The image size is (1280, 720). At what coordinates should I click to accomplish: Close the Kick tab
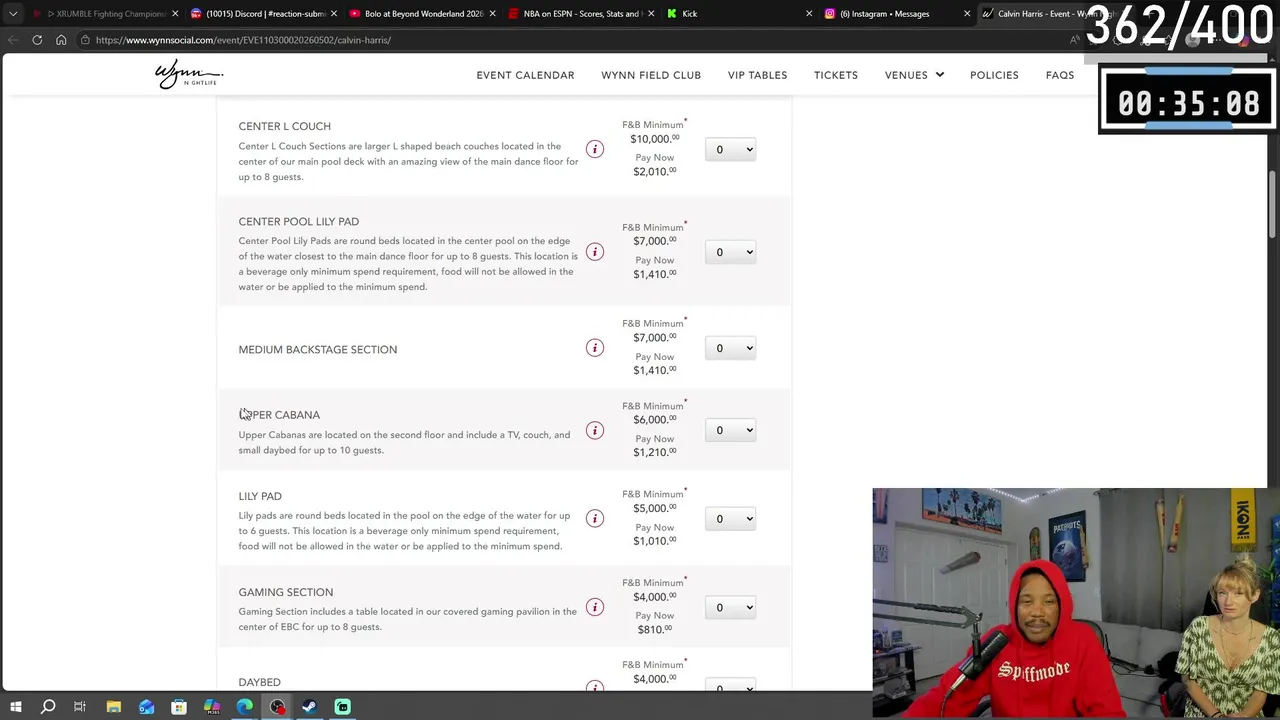coord(808,14)
